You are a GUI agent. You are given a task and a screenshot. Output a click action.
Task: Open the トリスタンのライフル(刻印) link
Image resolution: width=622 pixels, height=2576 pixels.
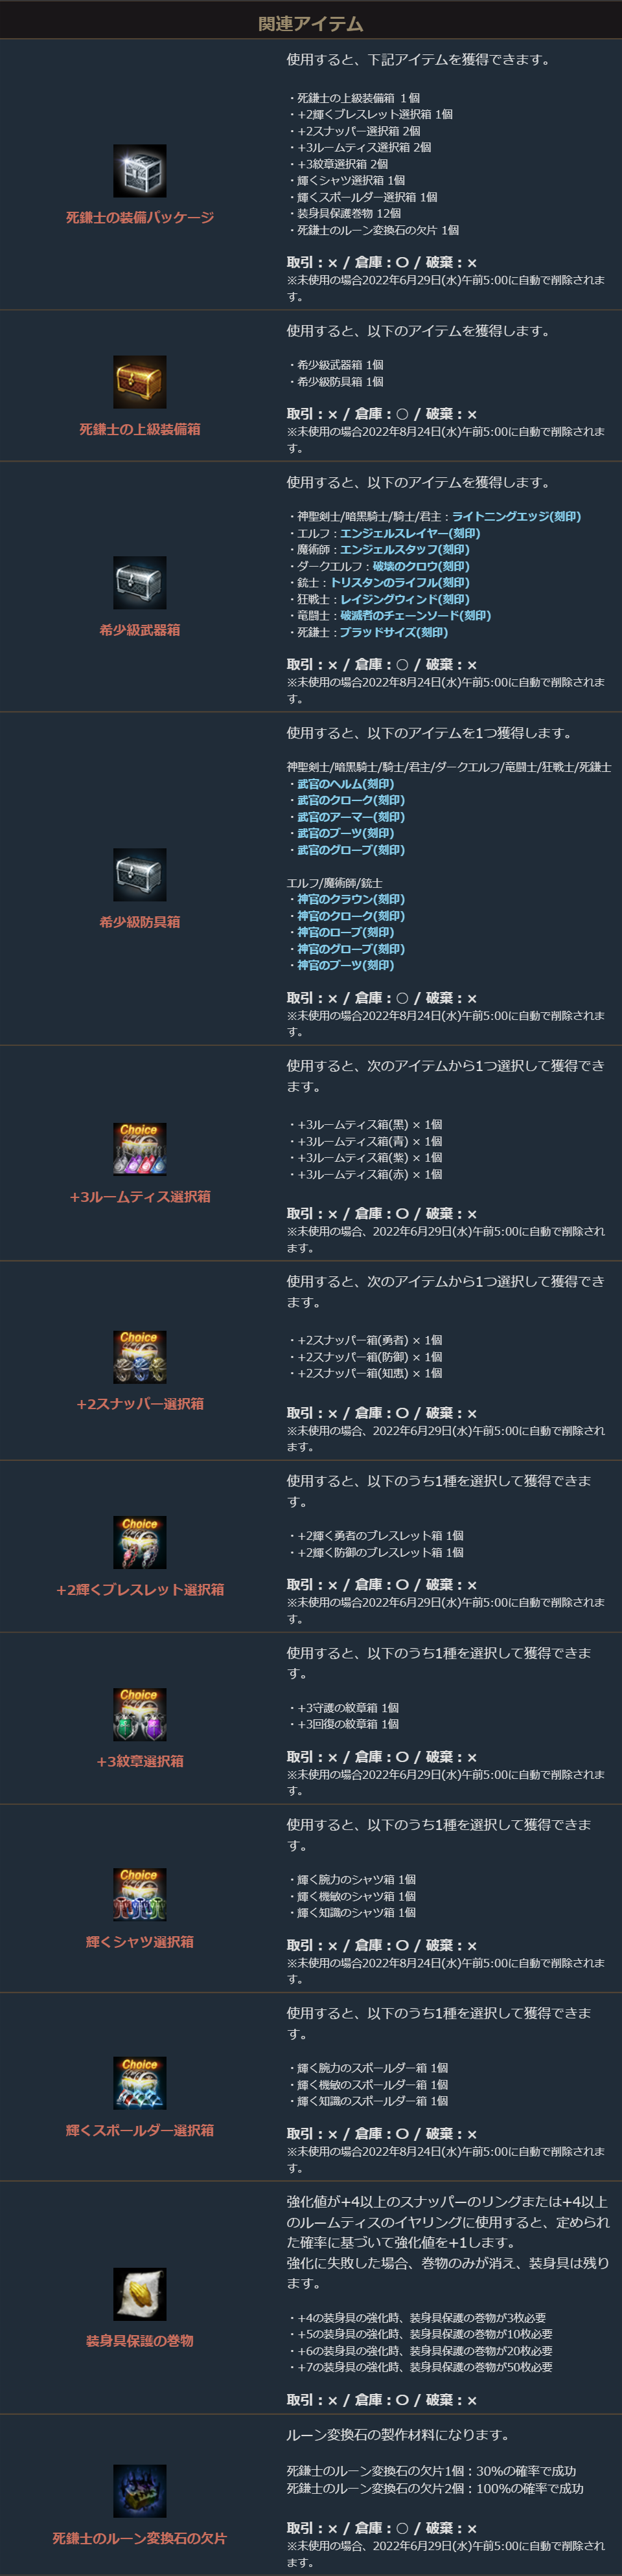tap(400, 582)
